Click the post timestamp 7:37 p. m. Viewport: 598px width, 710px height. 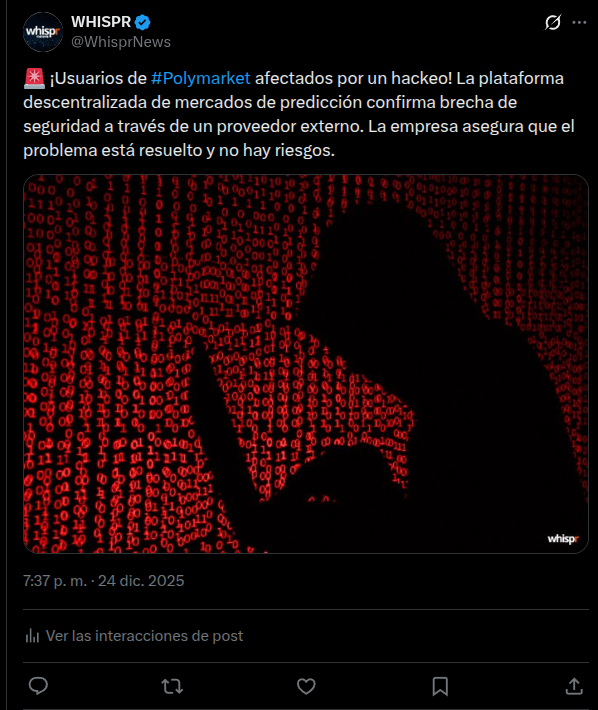coord(55,580)
